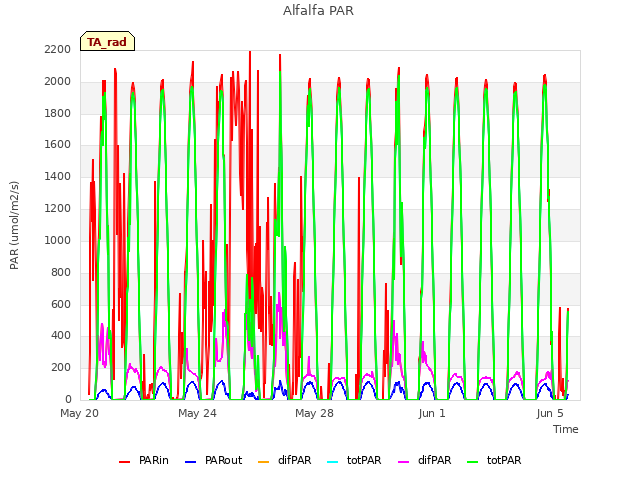Click the Jun 5 x-axis tick label
Viewport: 640px width, 480px height.
tap(550, 413)
